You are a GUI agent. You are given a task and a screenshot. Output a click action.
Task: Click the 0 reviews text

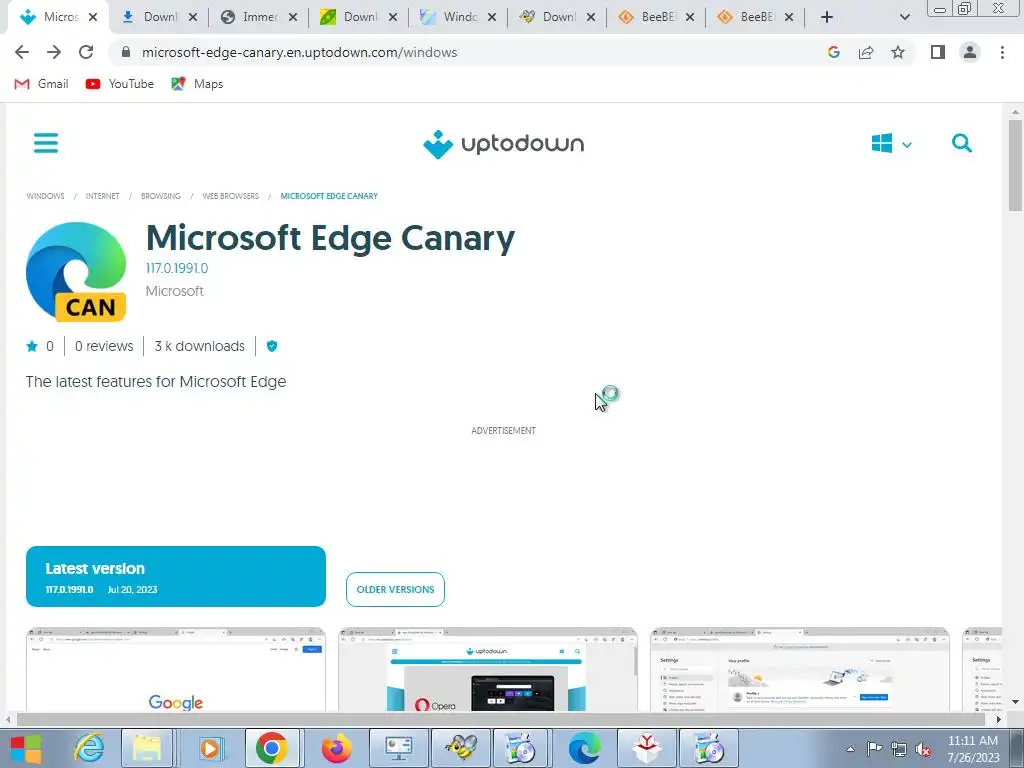(x=104, y=346)
